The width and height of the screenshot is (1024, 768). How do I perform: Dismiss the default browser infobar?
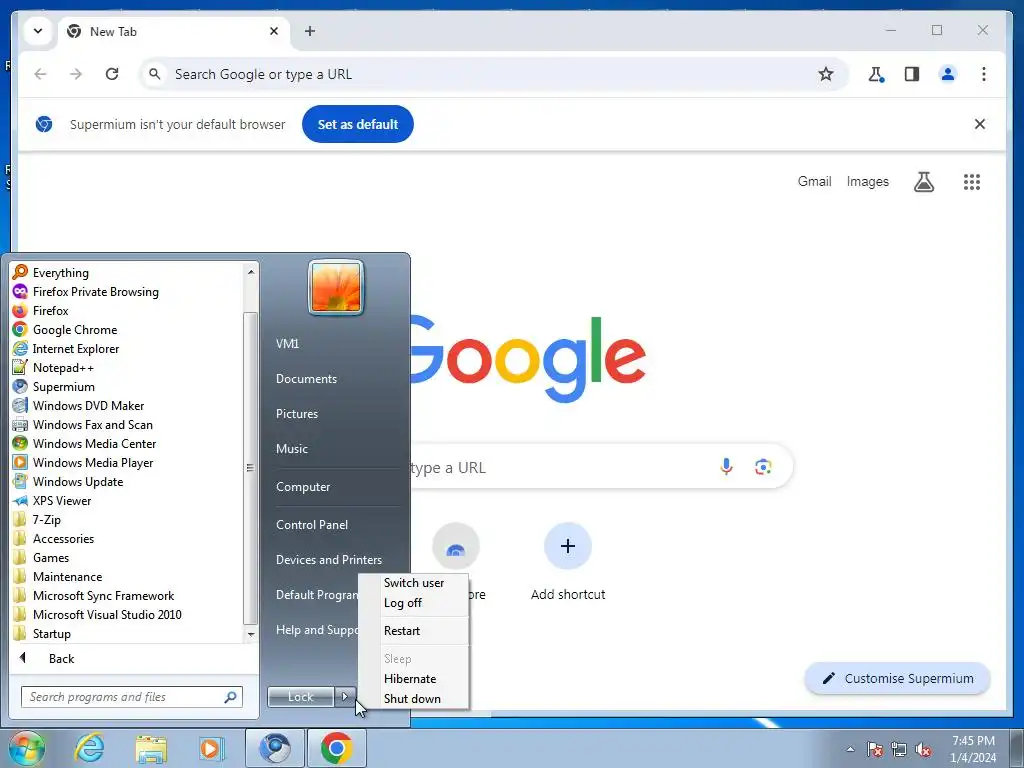click(980, 124)
